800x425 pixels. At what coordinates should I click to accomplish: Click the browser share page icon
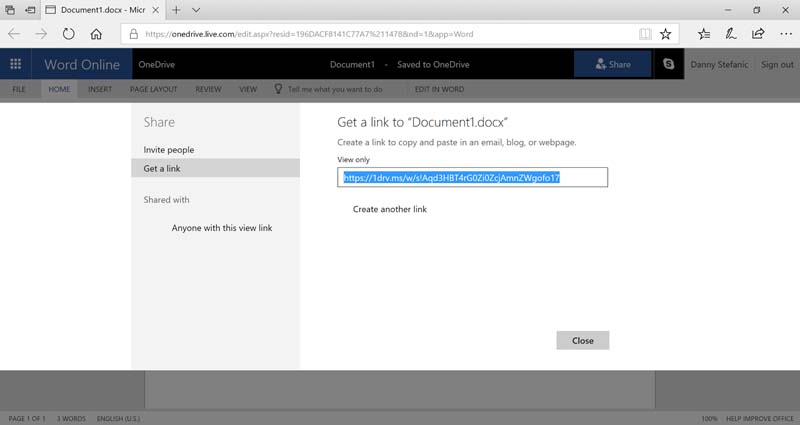(758, 34)
